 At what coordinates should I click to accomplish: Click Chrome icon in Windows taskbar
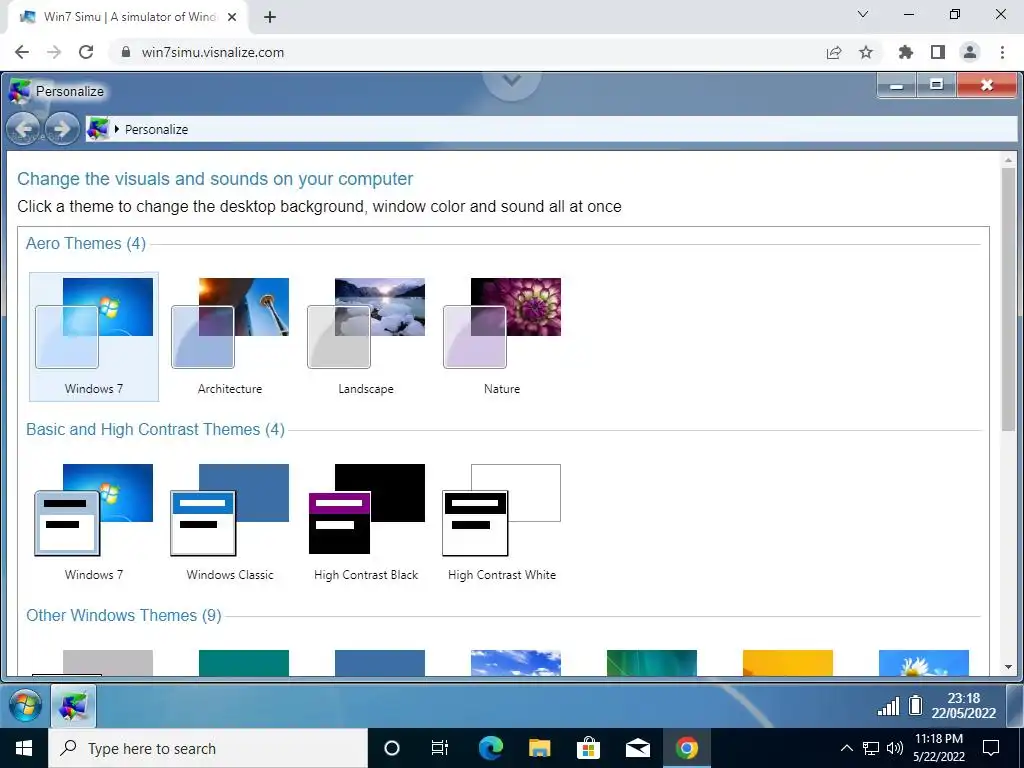click(x=686, y=748)
